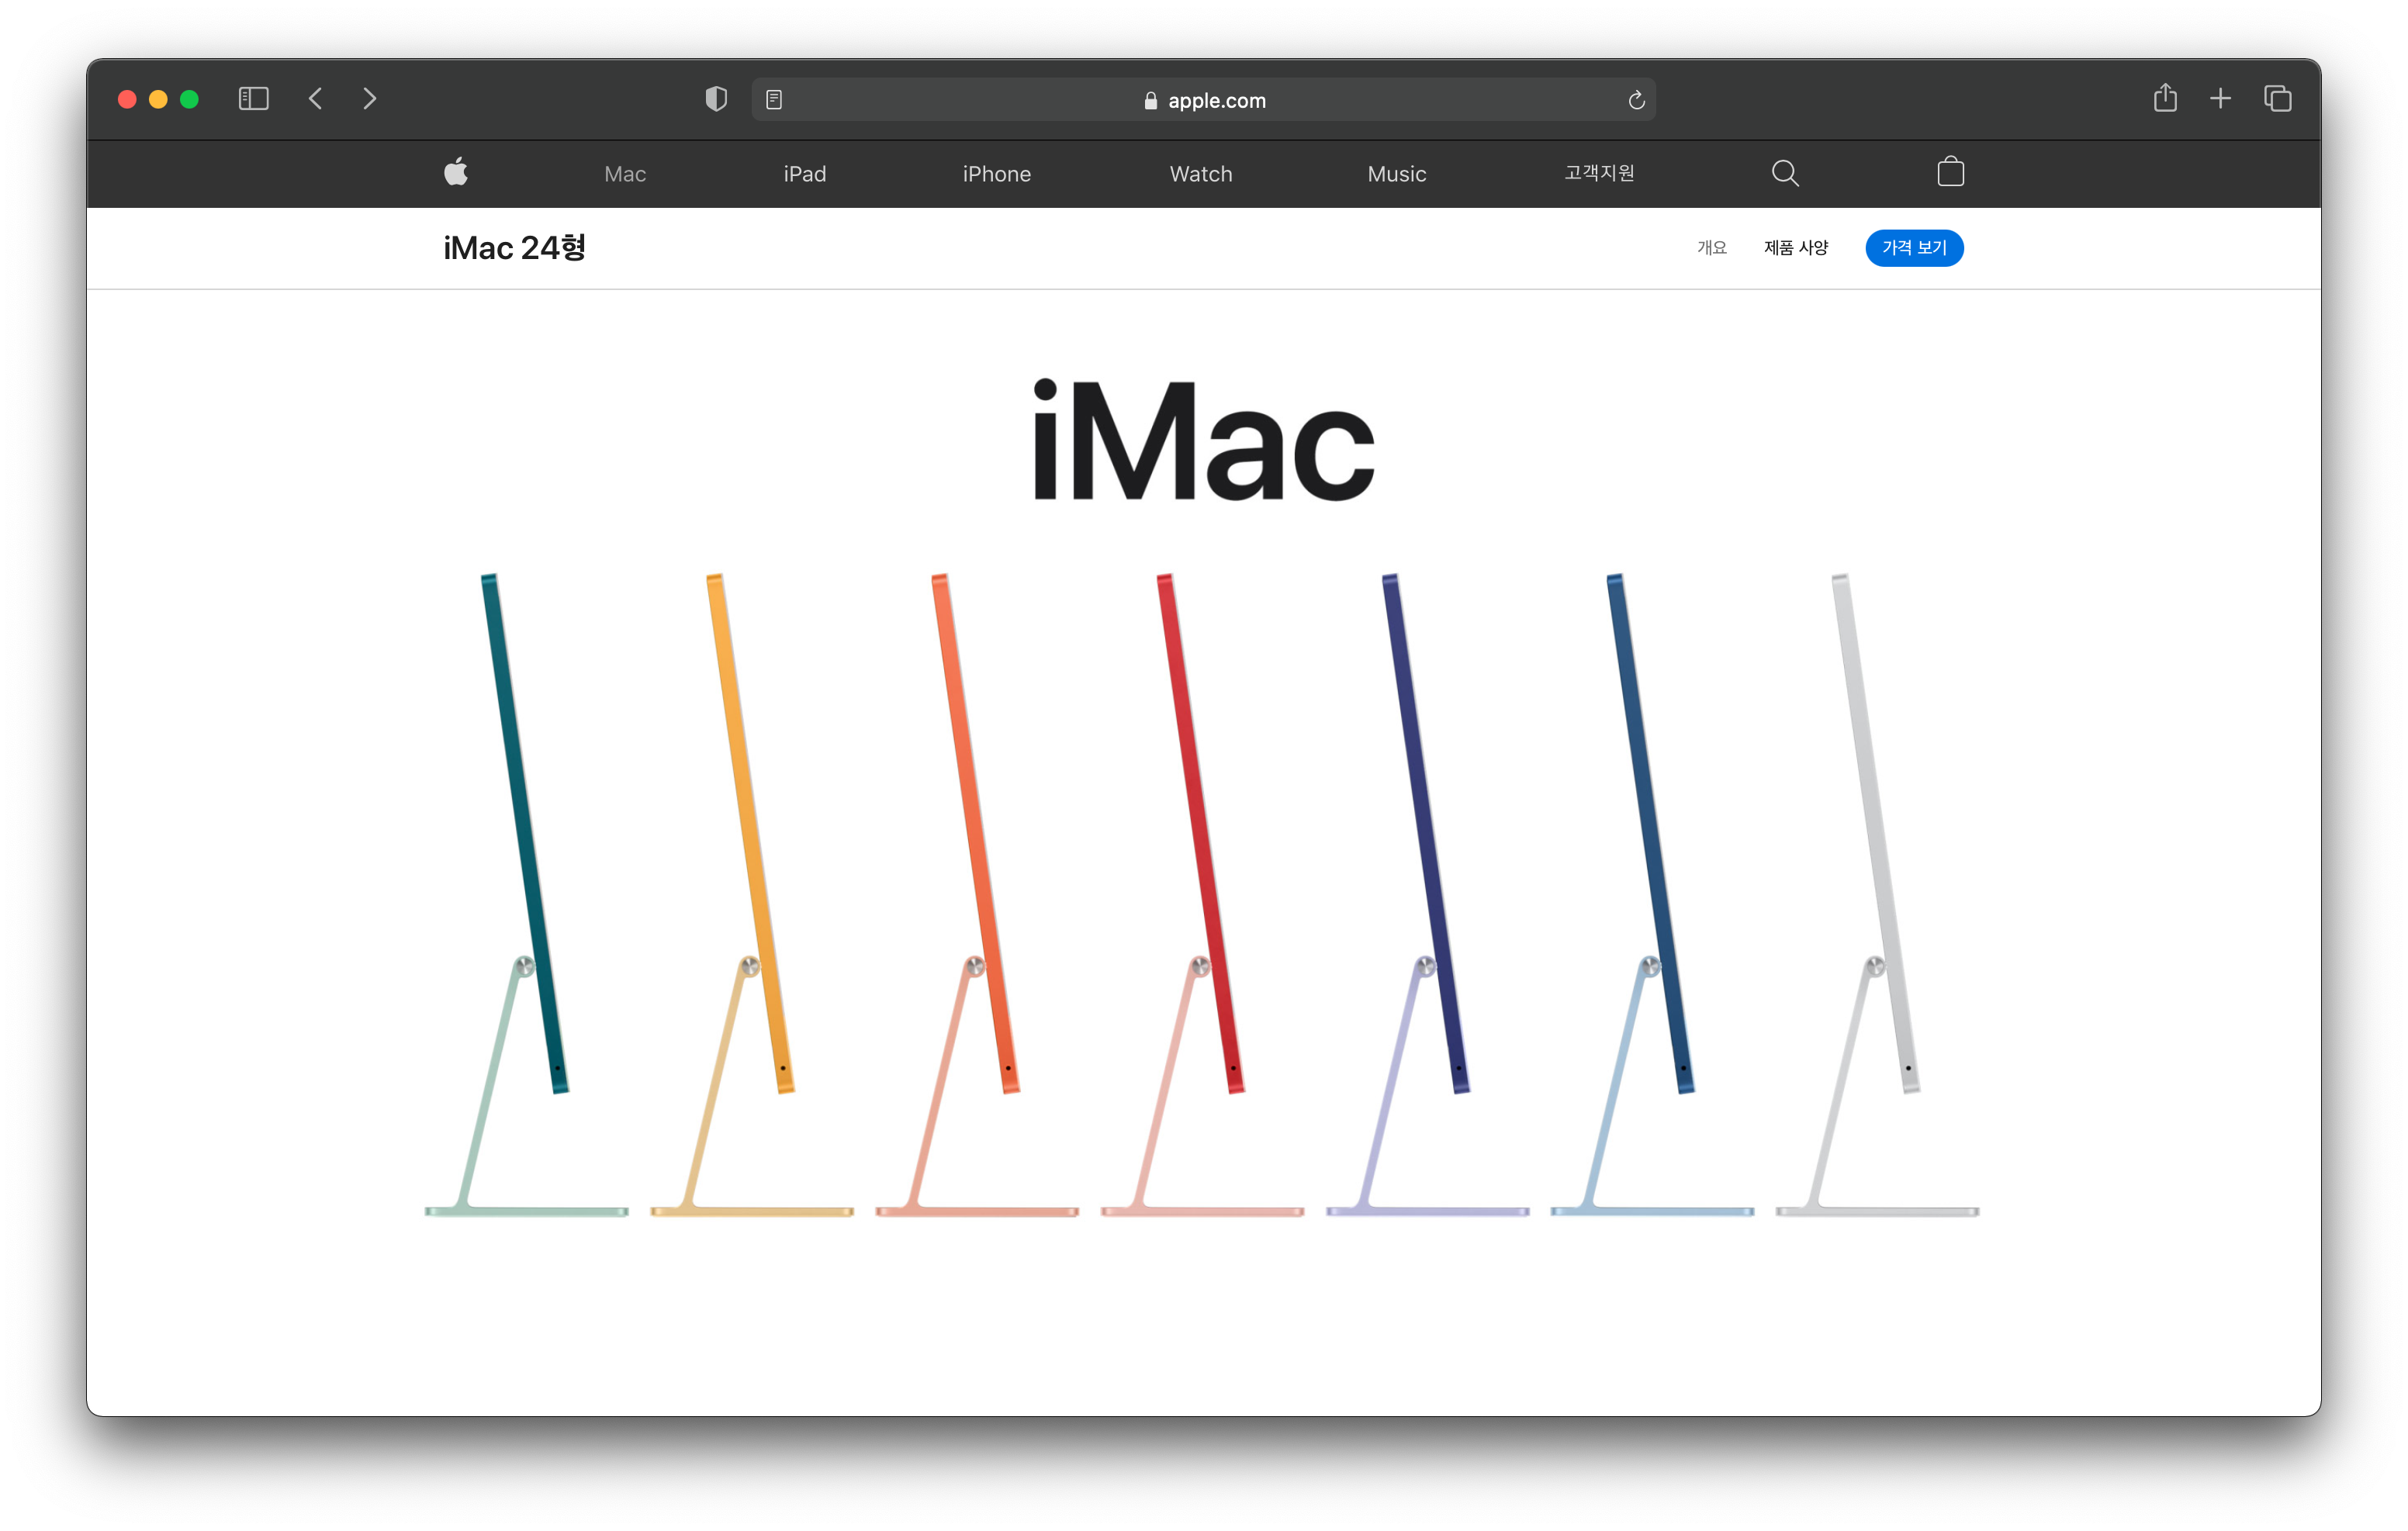This screenshot has height=1531, width=2408.
Task: Open the Music menu item
Action: click(1397, 174)
